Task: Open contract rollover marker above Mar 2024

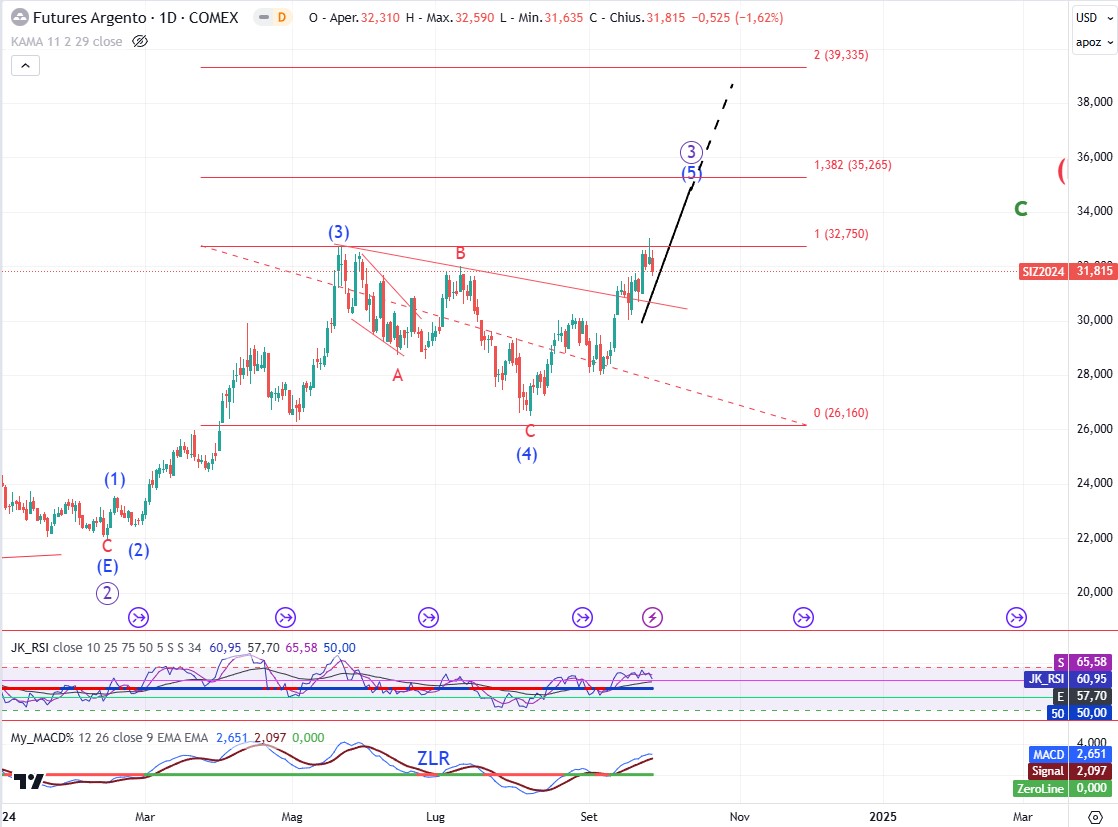Action: tap(138, 617)
